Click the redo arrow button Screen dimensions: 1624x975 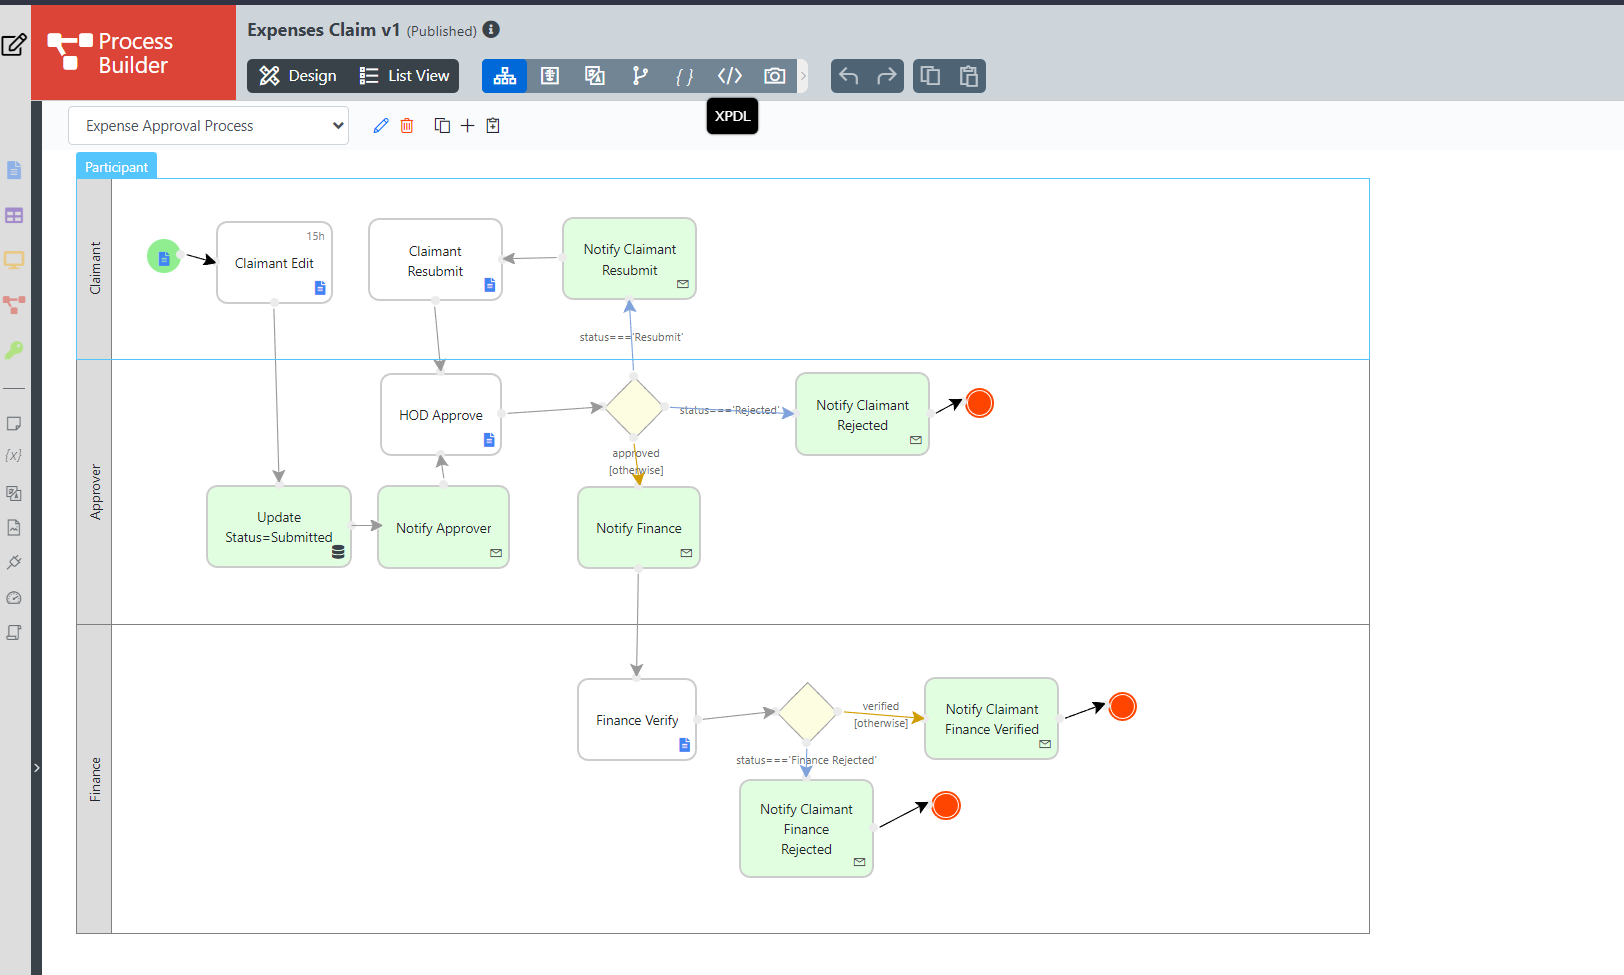click(886, 76)
